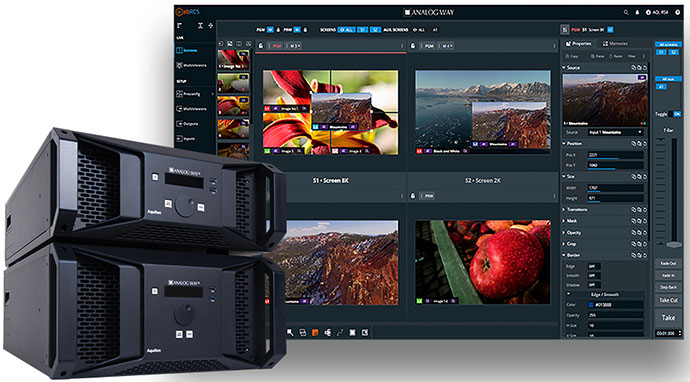Open the Source dropdown showing Input 1 Mountains
The image size is (690, 382).
(615, 132)
